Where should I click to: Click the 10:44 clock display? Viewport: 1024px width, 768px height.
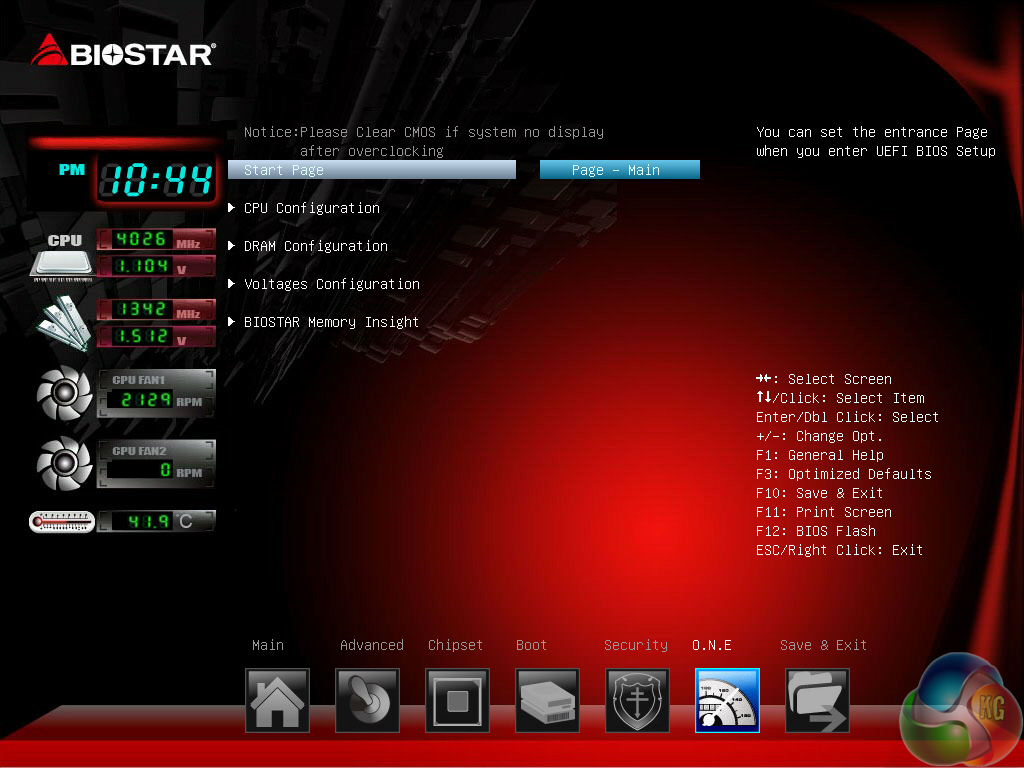click(x=157, y=180)
